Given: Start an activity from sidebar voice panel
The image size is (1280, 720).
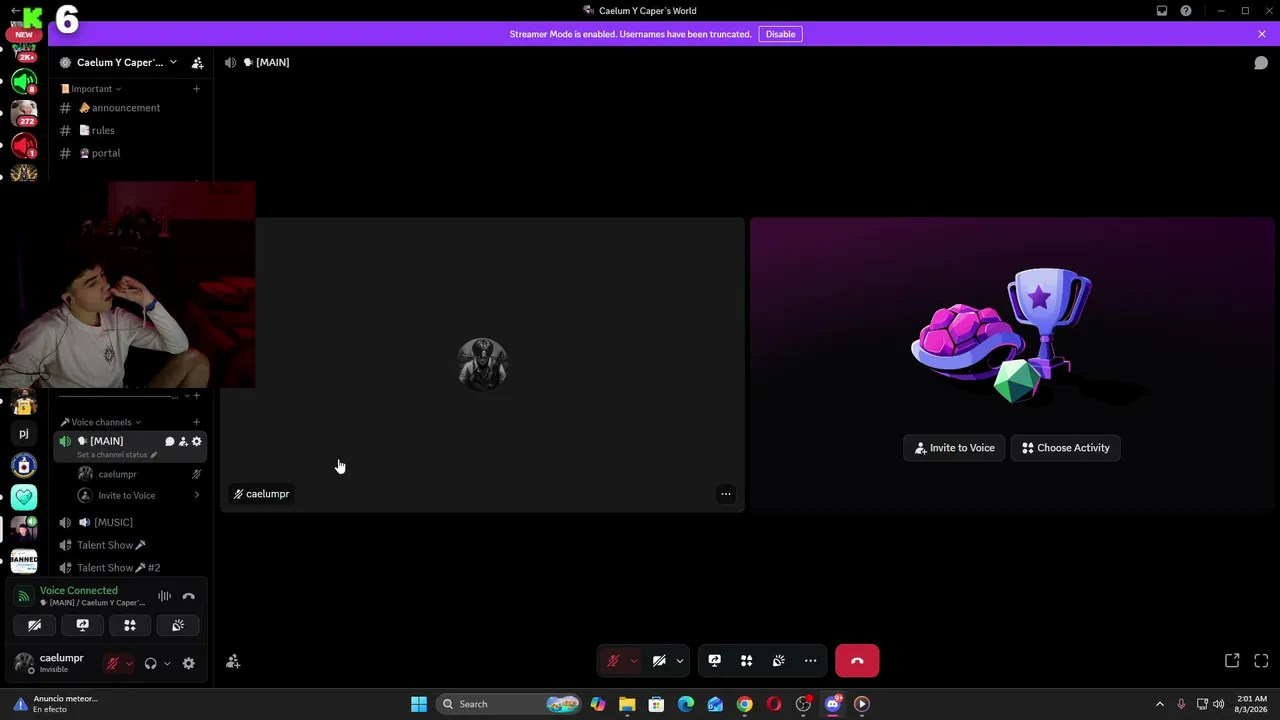Looking at the screenshot, I should click(130, 625).
